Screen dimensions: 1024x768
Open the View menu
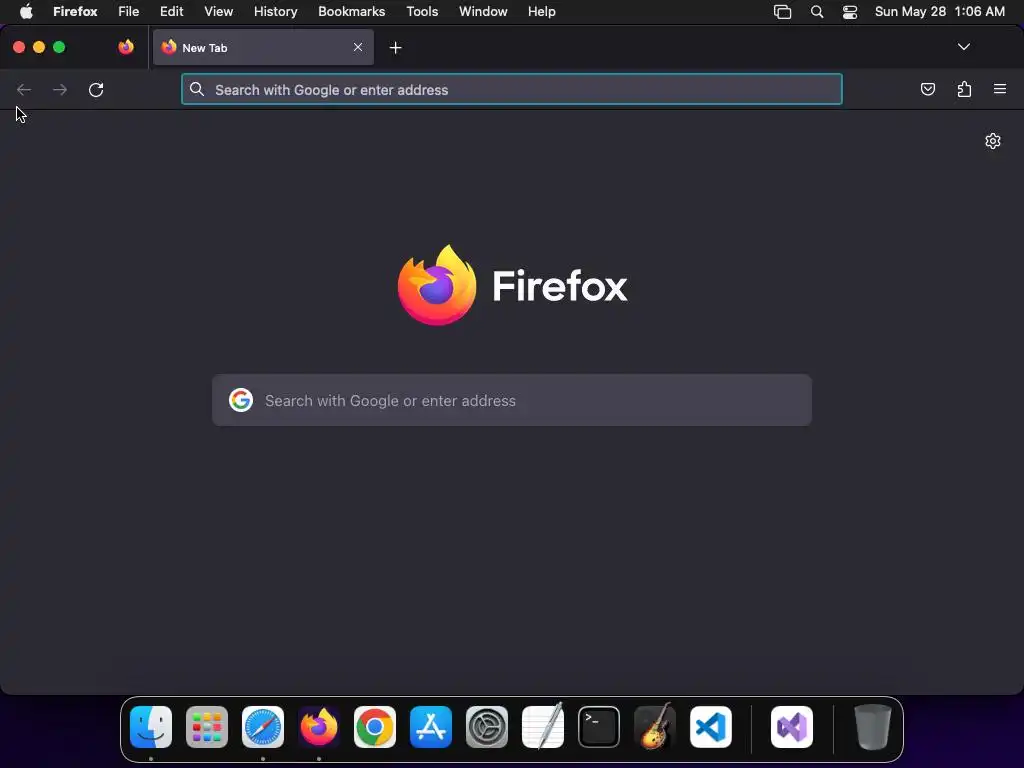[x=219, y=11]
